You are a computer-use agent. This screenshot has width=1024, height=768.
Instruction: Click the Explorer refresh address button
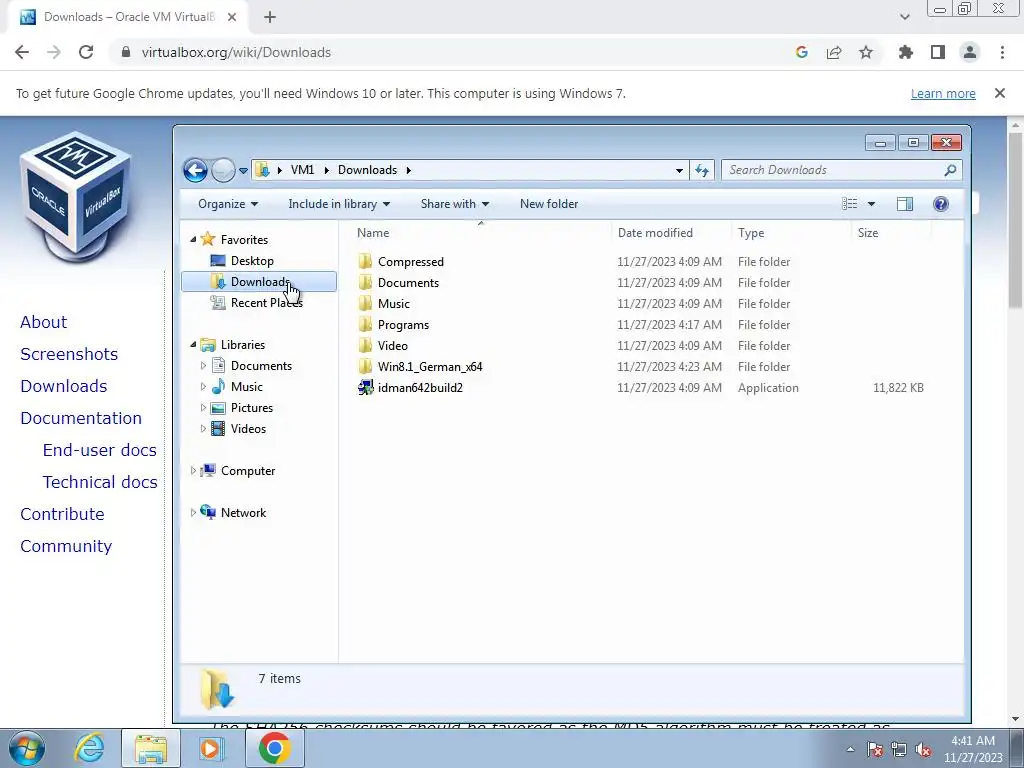click(701, 170)
